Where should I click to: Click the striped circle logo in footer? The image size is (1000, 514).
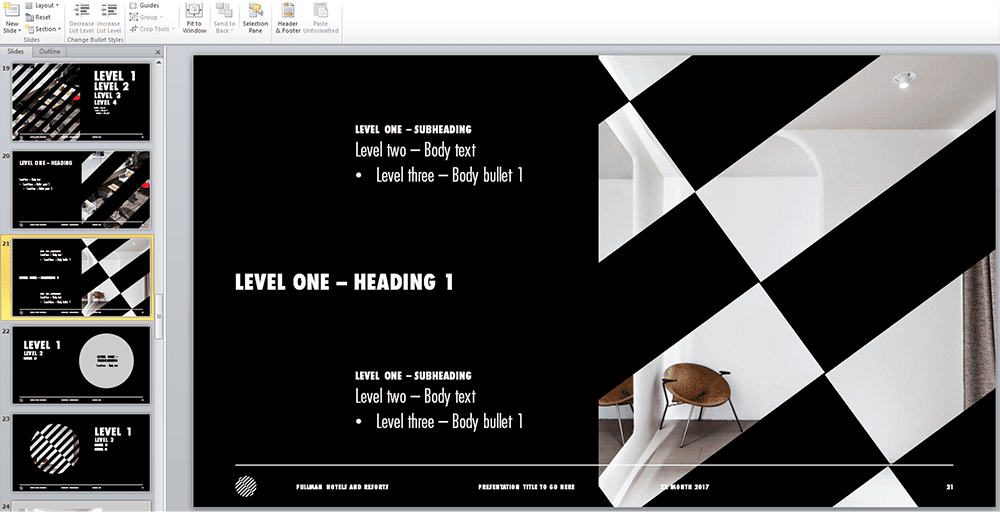tap(246, 486)
